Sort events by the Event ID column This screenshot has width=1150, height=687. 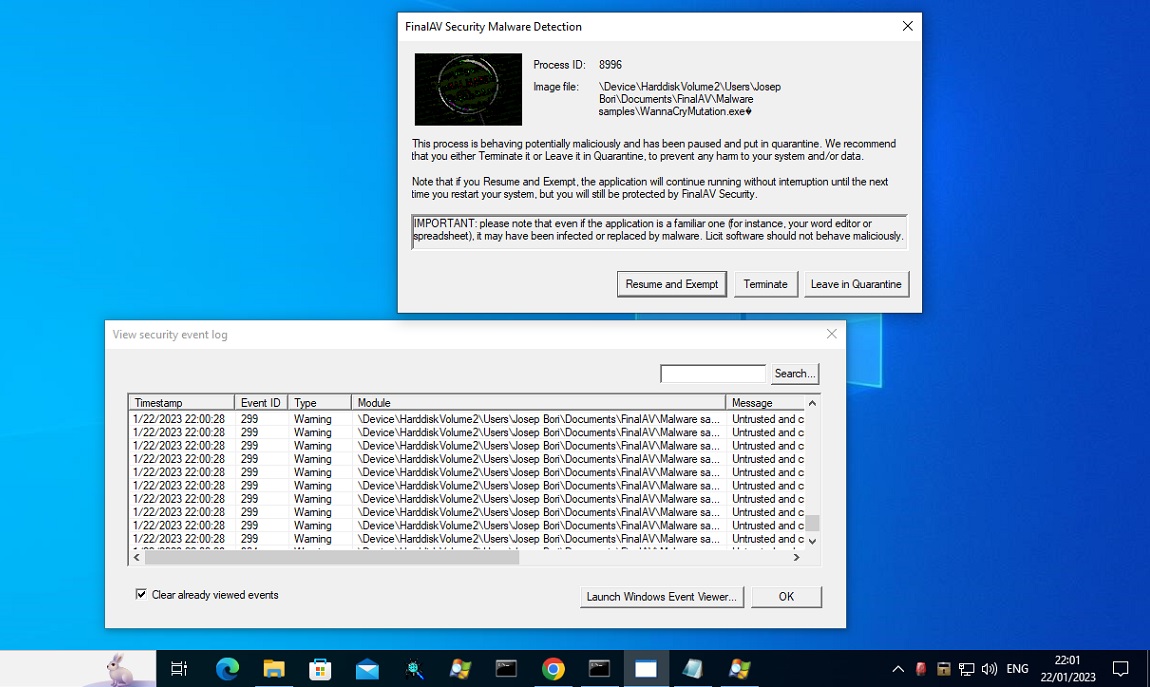pyautogui.click(x=261, y=403)
